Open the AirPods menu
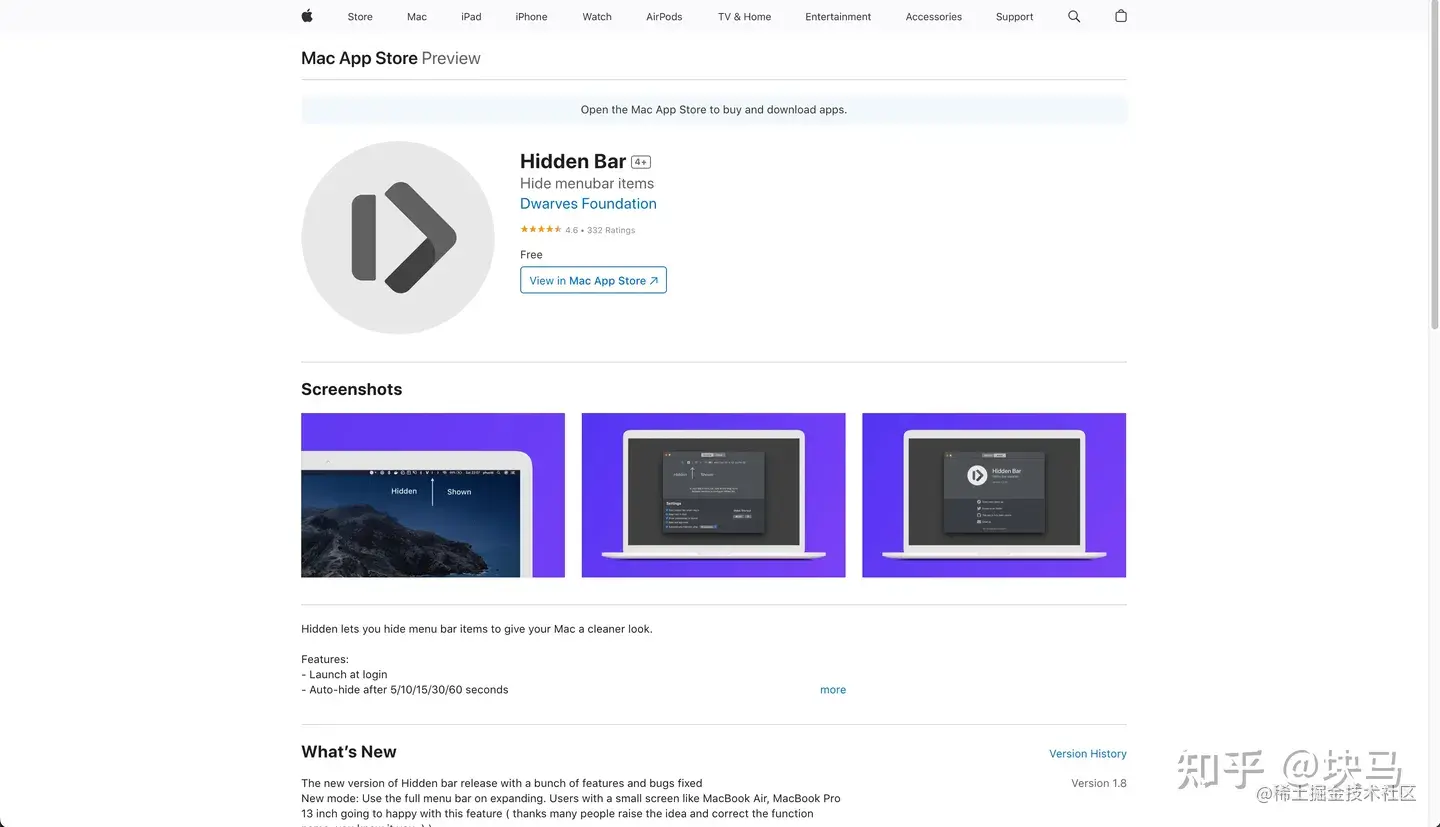Viewport: 1440px width, 827px height. point(664,17)
